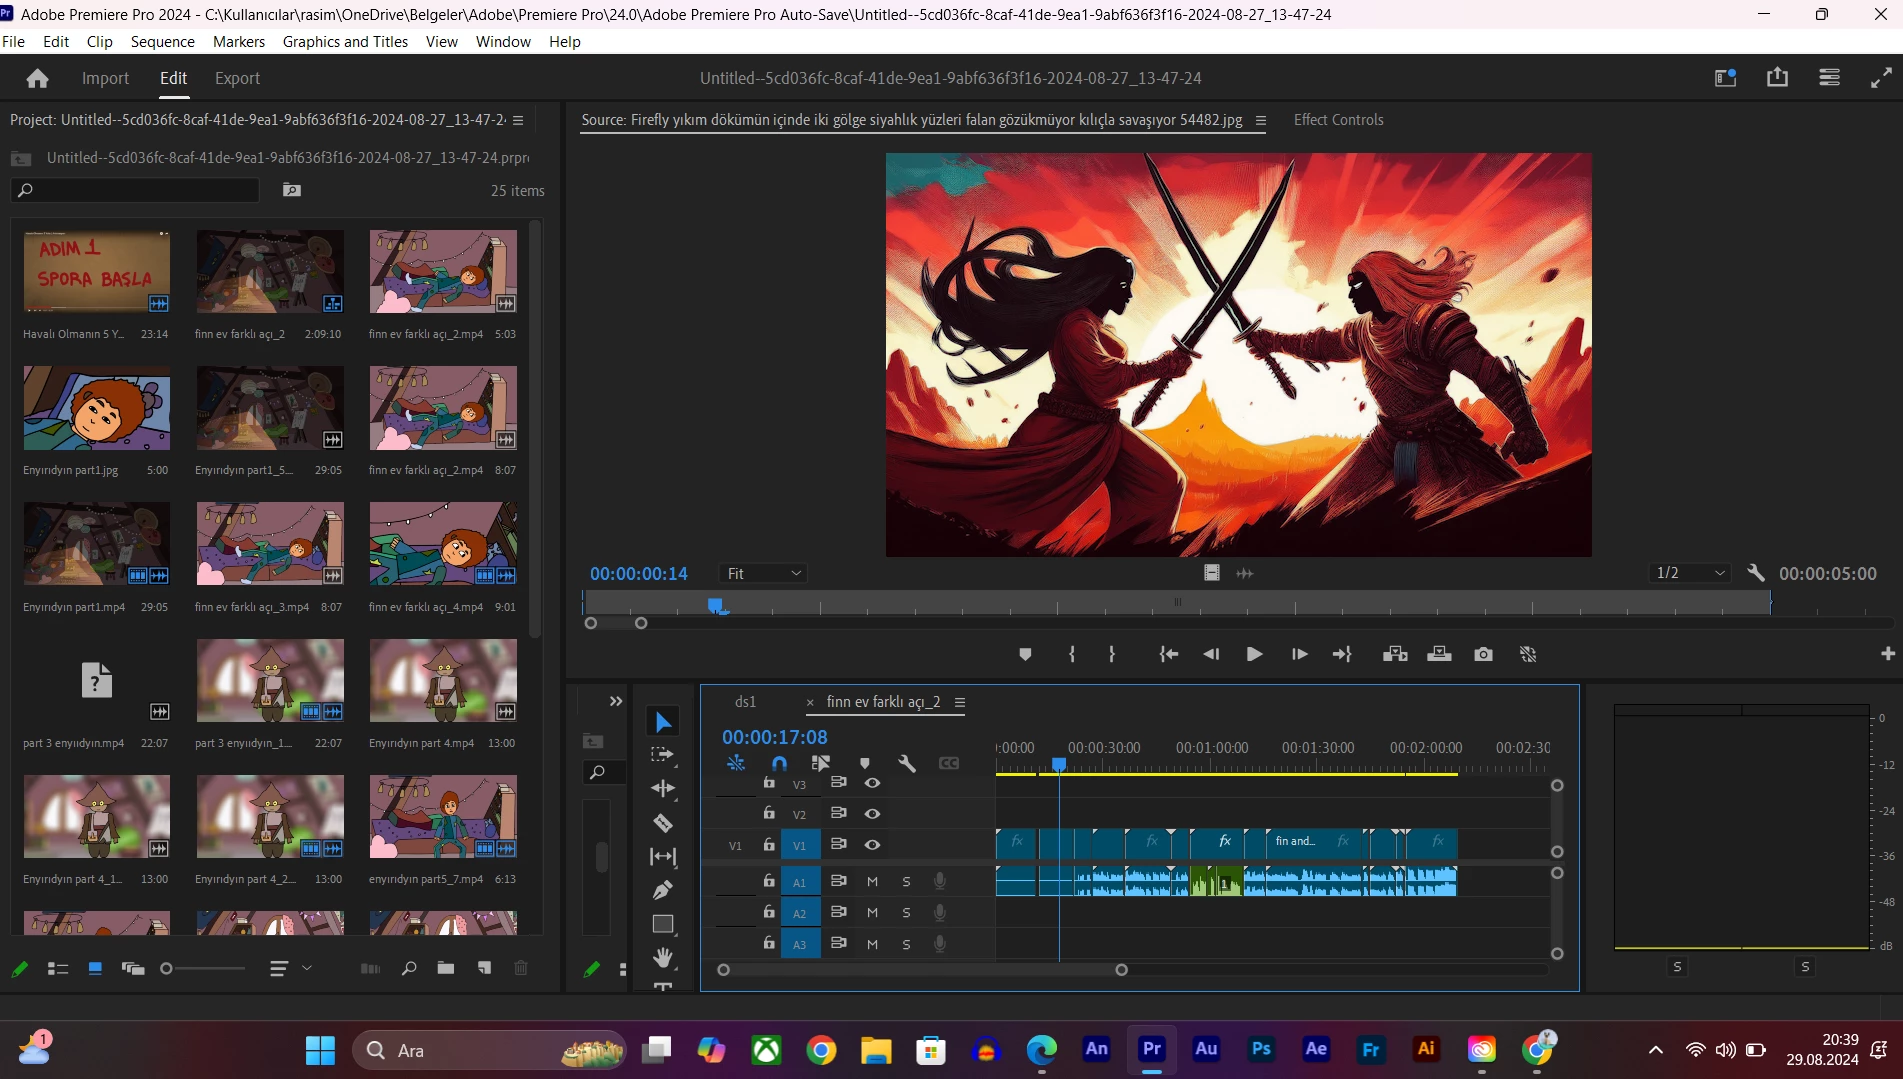Open the Markers menu
The width and height of the screenshot is (1903, 1079).
[x=239, y=41]
